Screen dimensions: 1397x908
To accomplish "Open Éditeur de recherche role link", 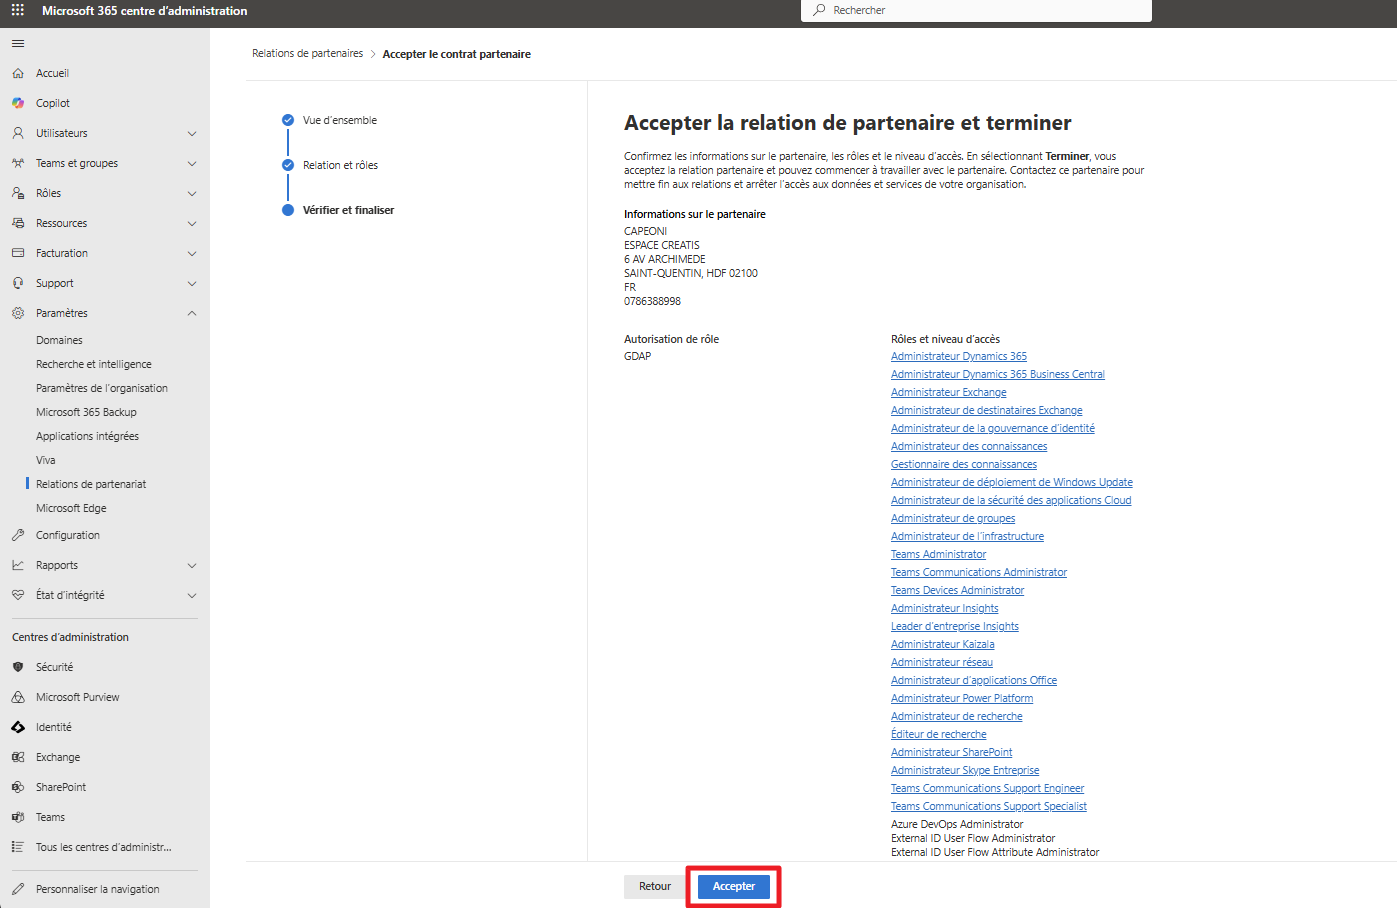I will click(x=939, y=734).
